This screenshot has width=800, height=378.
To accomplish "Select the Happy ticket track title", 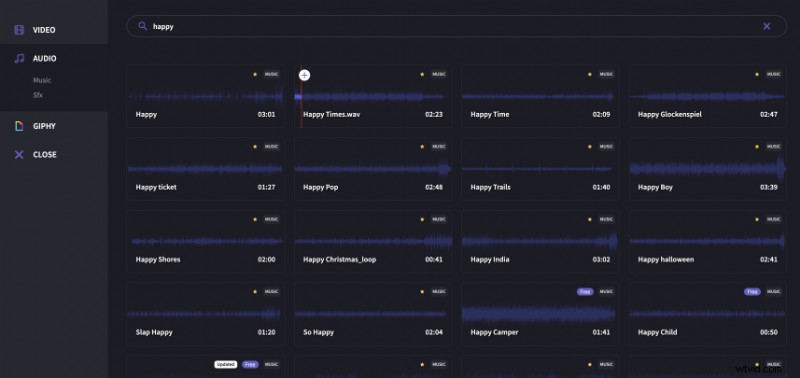I will (x=156, y=187).
